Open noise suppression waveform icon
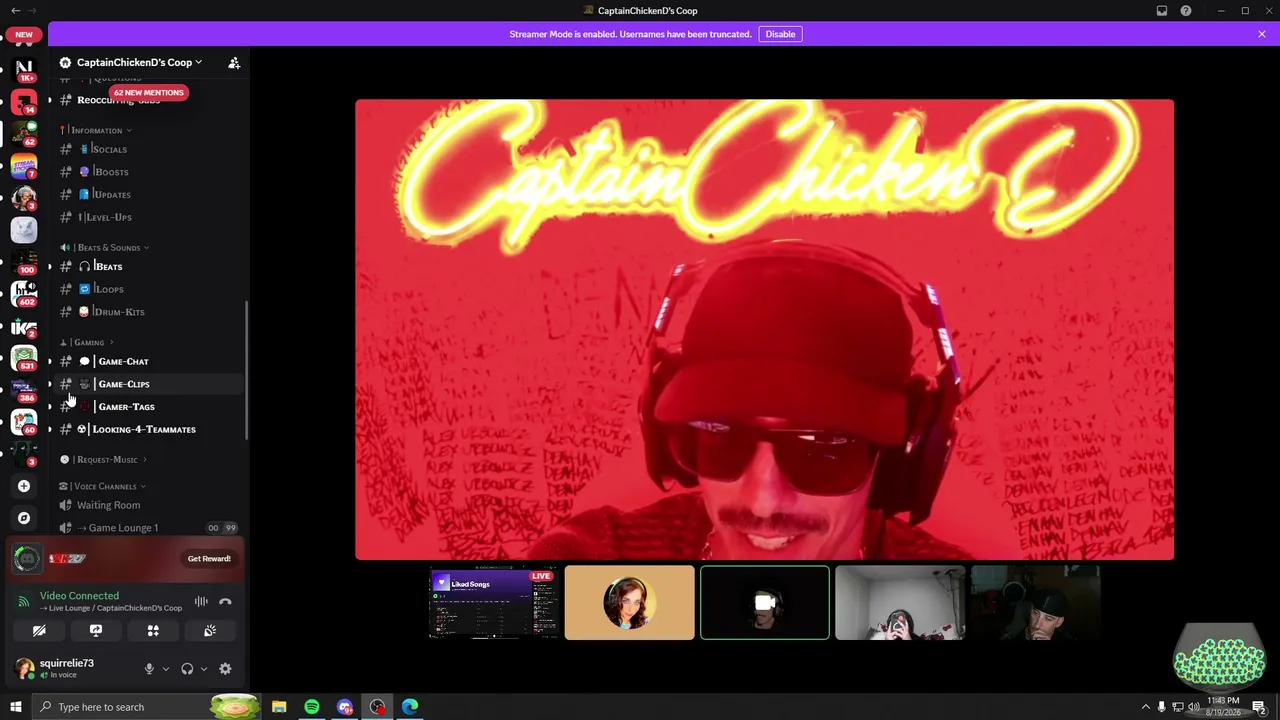 [201, 601]
